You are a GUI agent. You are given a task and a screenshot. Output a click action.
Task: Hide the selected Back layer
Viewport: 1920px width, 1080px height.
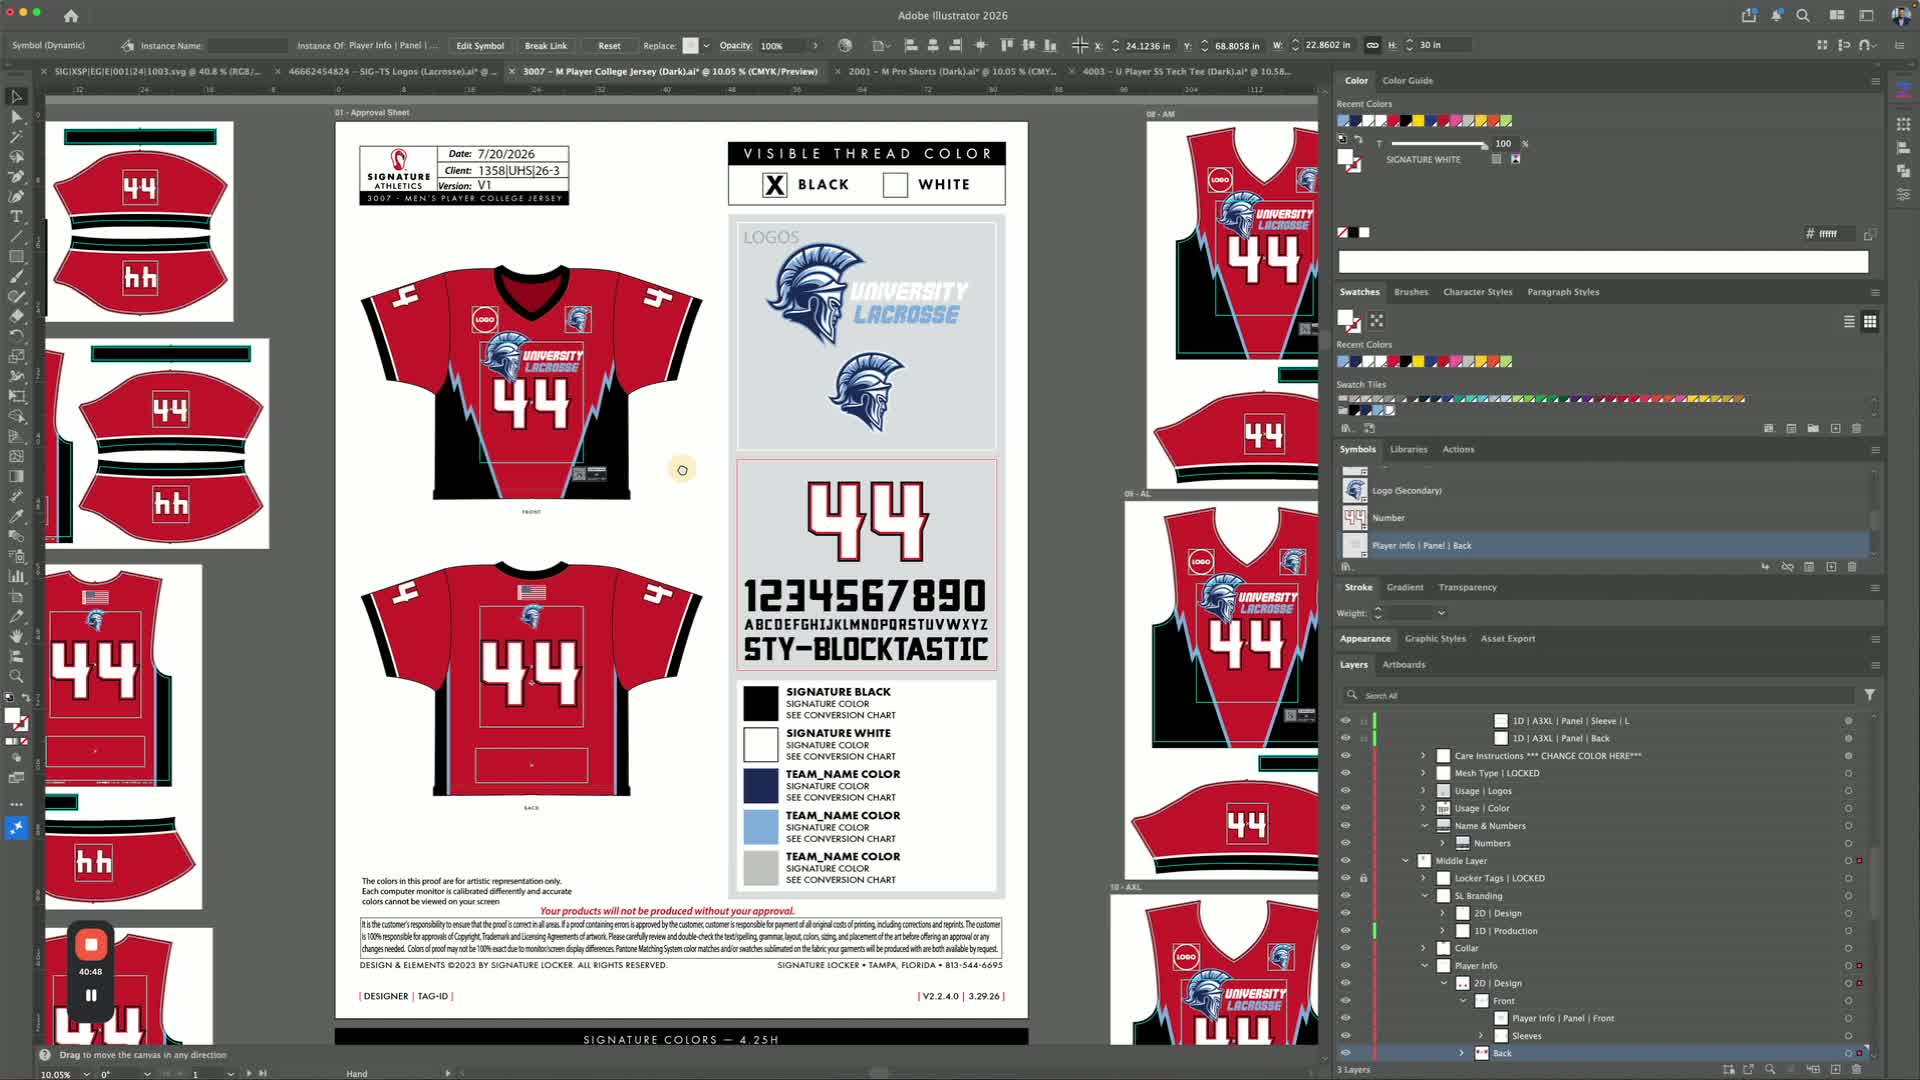(1345, 1053)
